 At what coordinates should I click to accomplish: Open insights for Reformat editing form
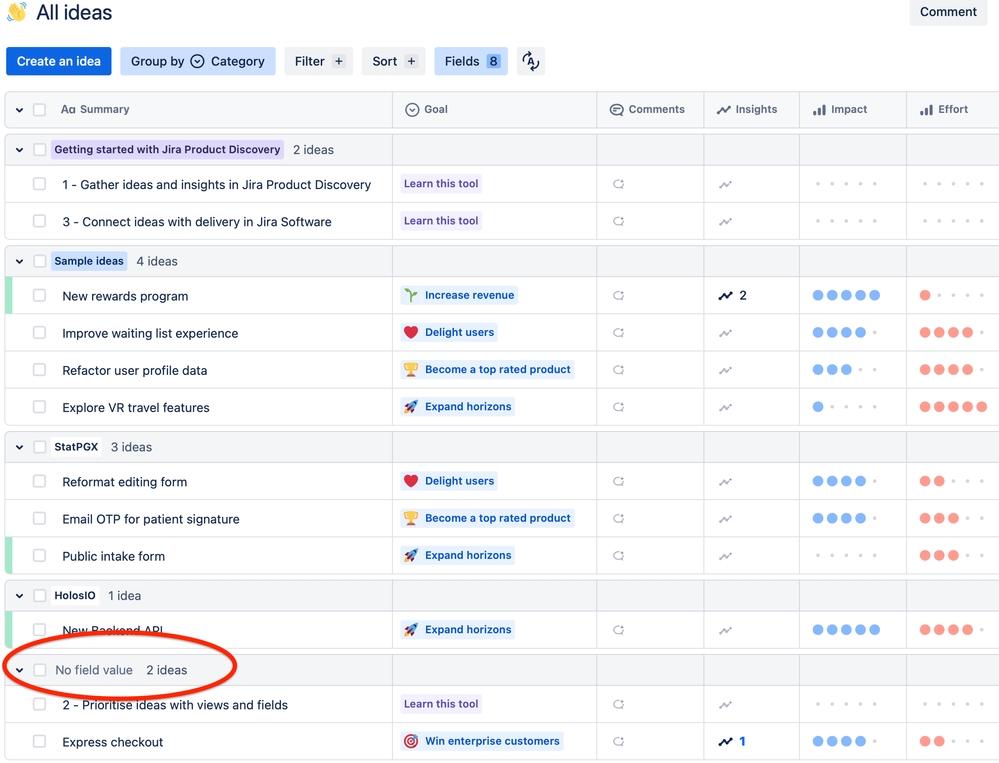pyautogui.click(x=725, y=482)
